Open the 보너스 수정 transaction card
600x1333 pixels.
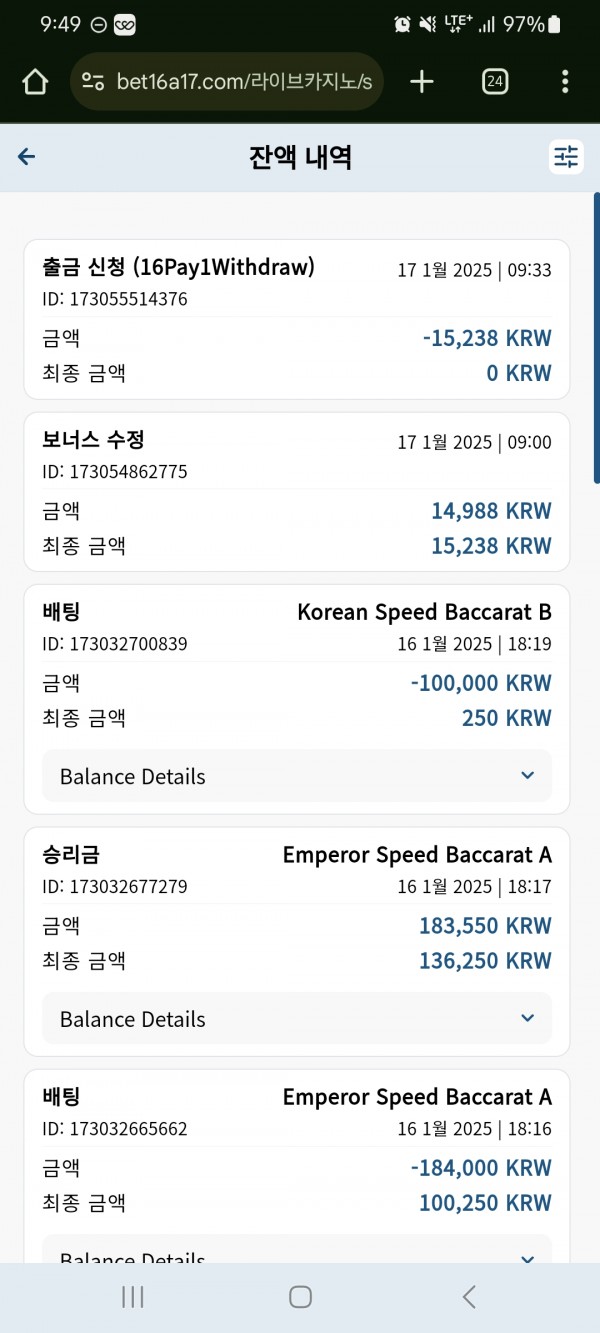click(x=297, y=492)
